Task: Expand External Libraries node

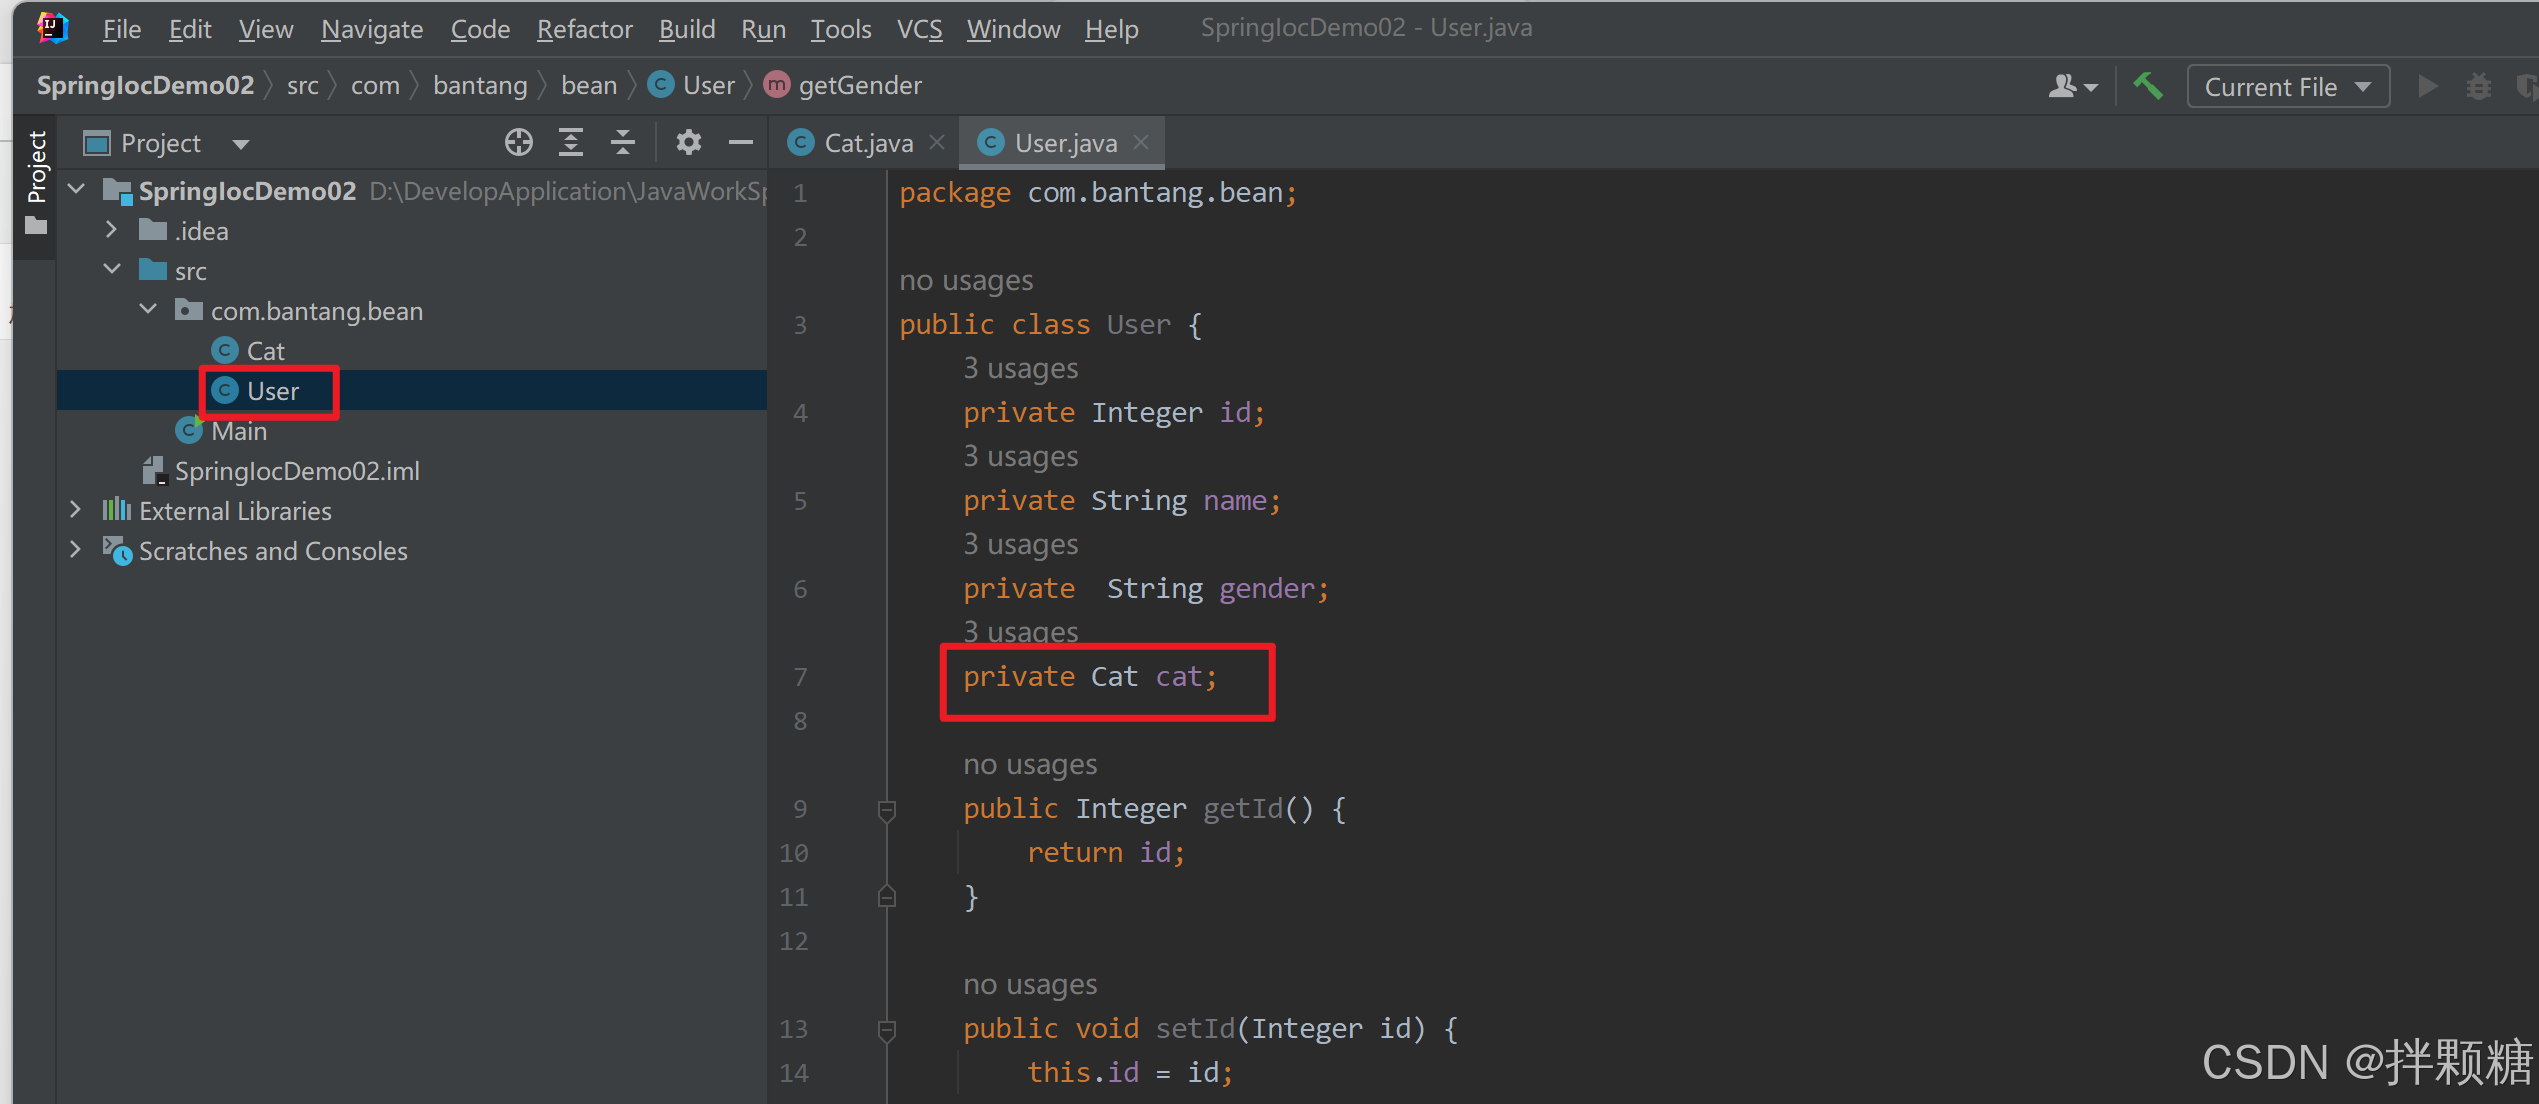Action: (x=76, y=511)
